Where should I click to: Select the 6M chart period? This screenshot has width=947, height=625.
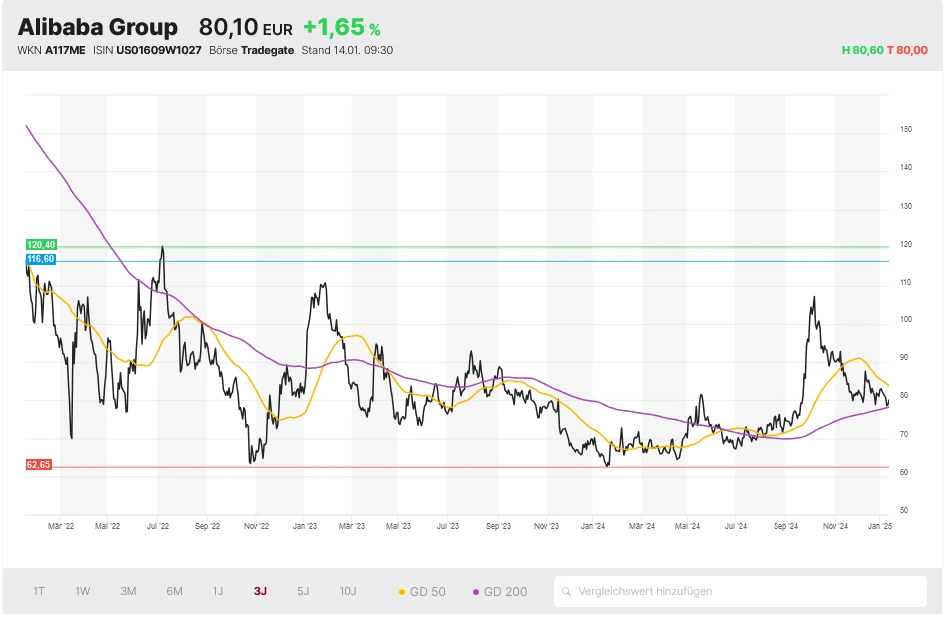tap(174, 591)
